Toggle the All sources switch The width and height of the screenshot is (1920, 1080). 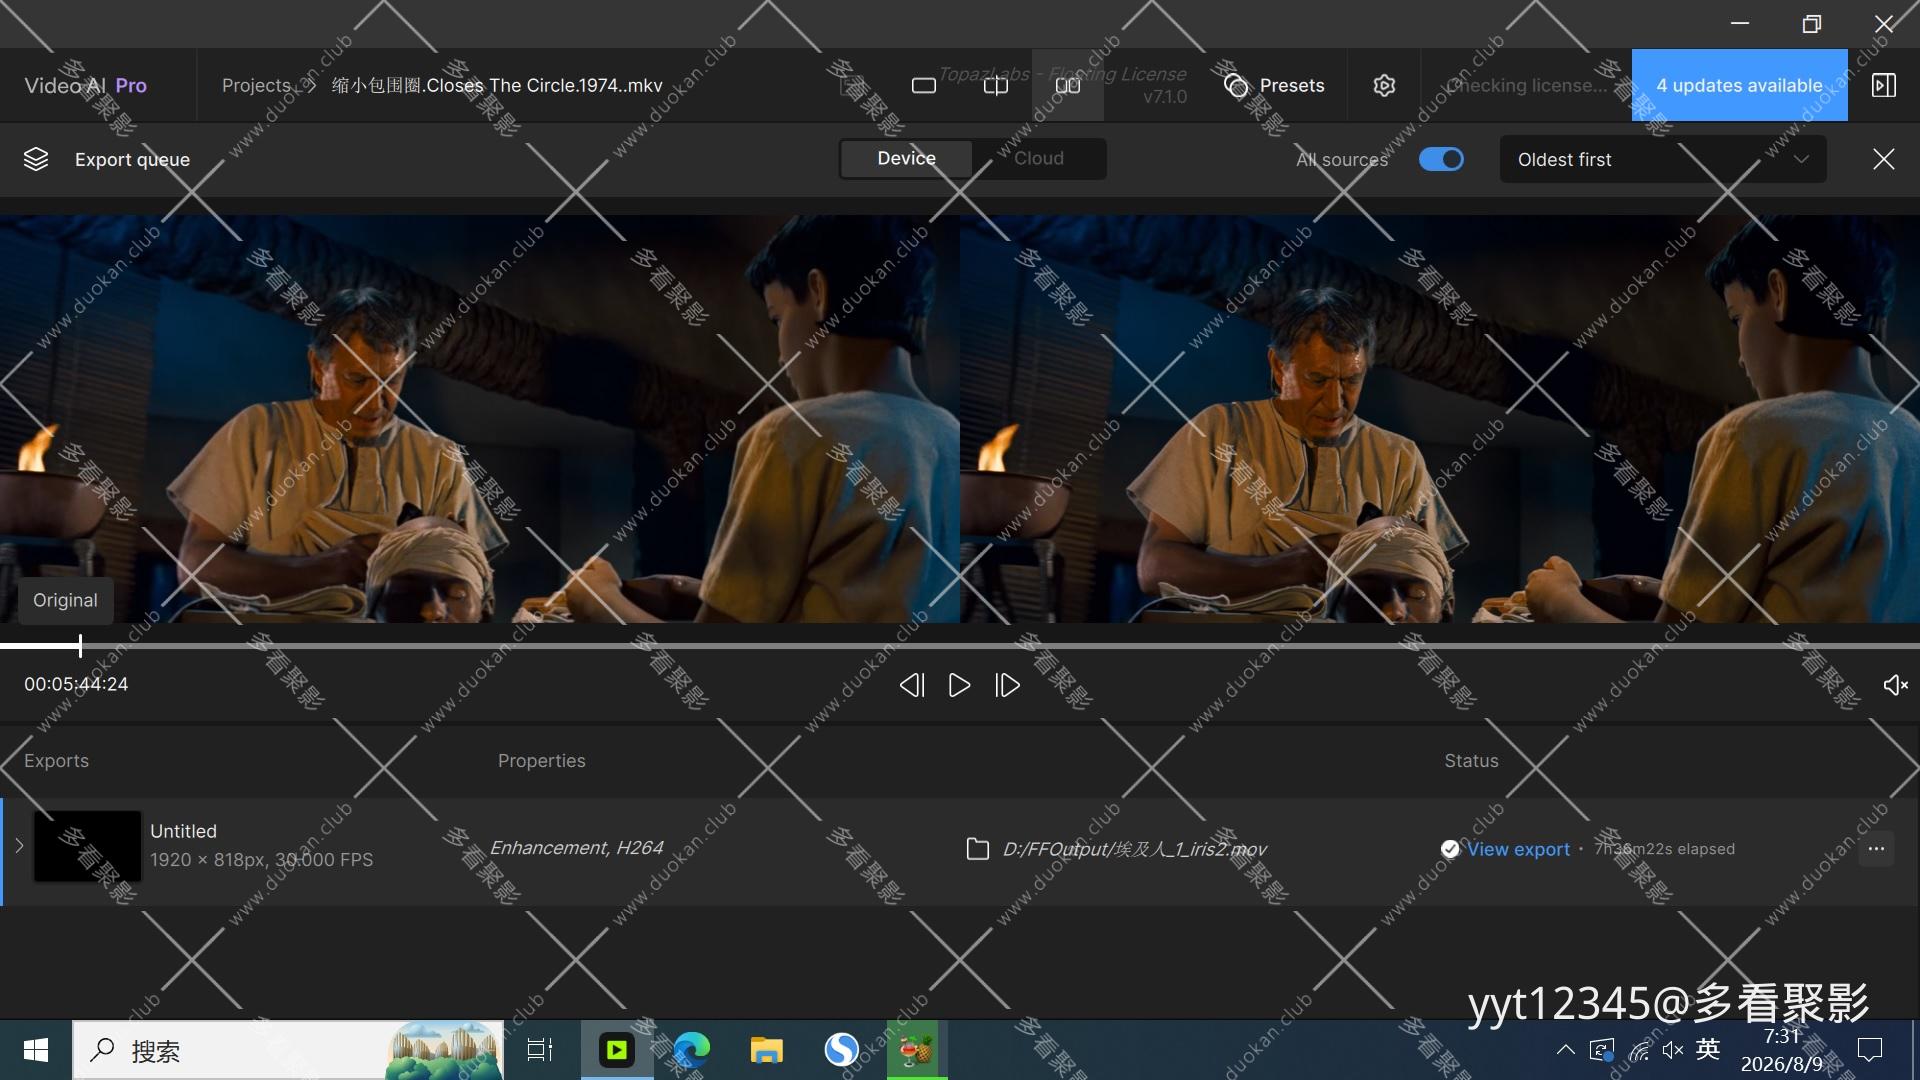tap(1441, 159)
